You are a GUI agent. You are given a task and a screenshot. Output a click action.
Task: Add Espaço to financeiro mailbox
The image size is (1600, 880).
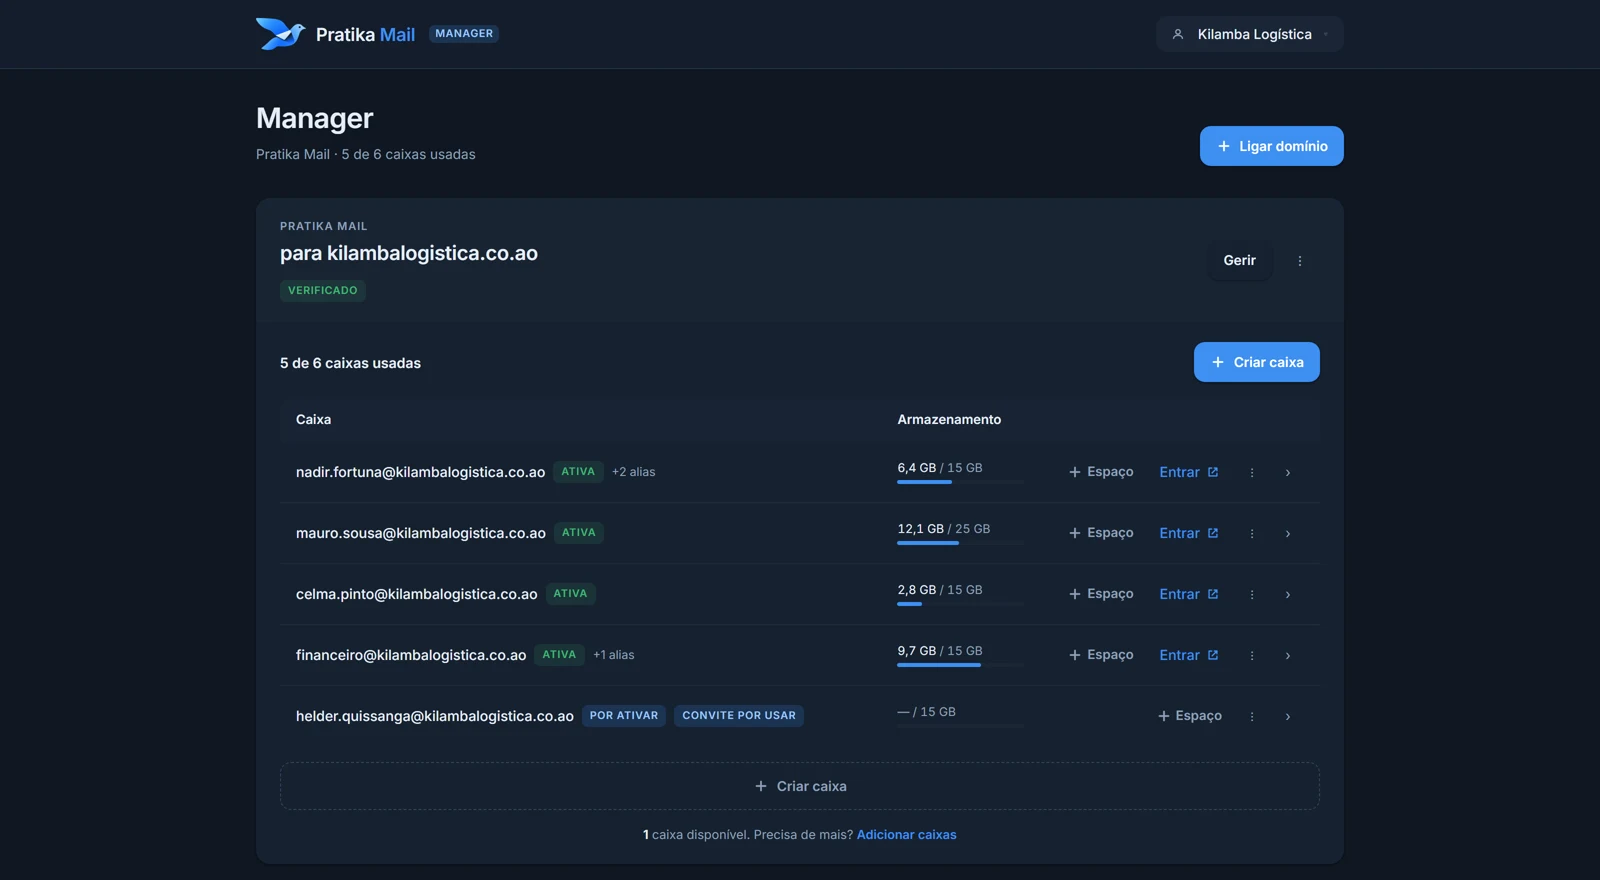(1101, 655)
